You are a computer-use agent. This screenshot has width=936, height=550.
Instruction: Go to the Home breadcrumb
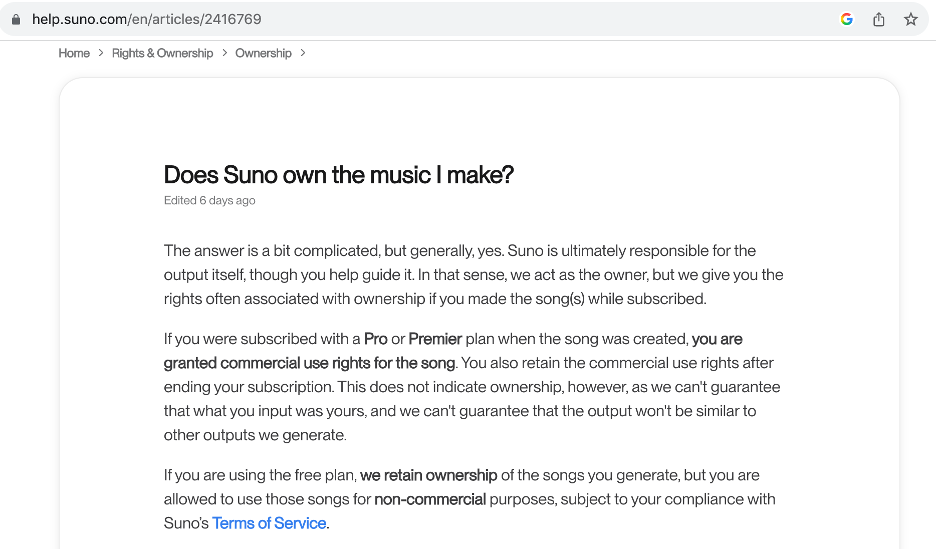tap(74, 53)
